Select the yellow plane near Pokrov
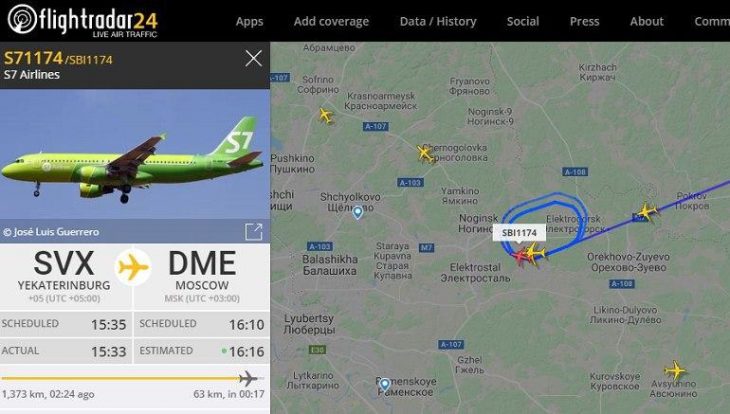The height and width of the screenshot is (414, 730). point(647,212)
